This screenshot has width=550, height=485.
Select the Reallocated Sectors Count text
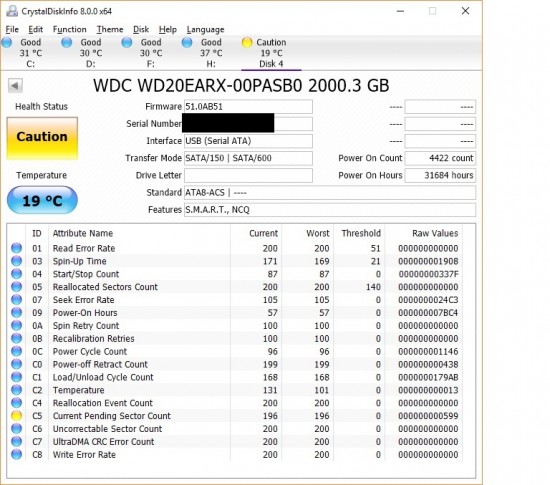105,287
